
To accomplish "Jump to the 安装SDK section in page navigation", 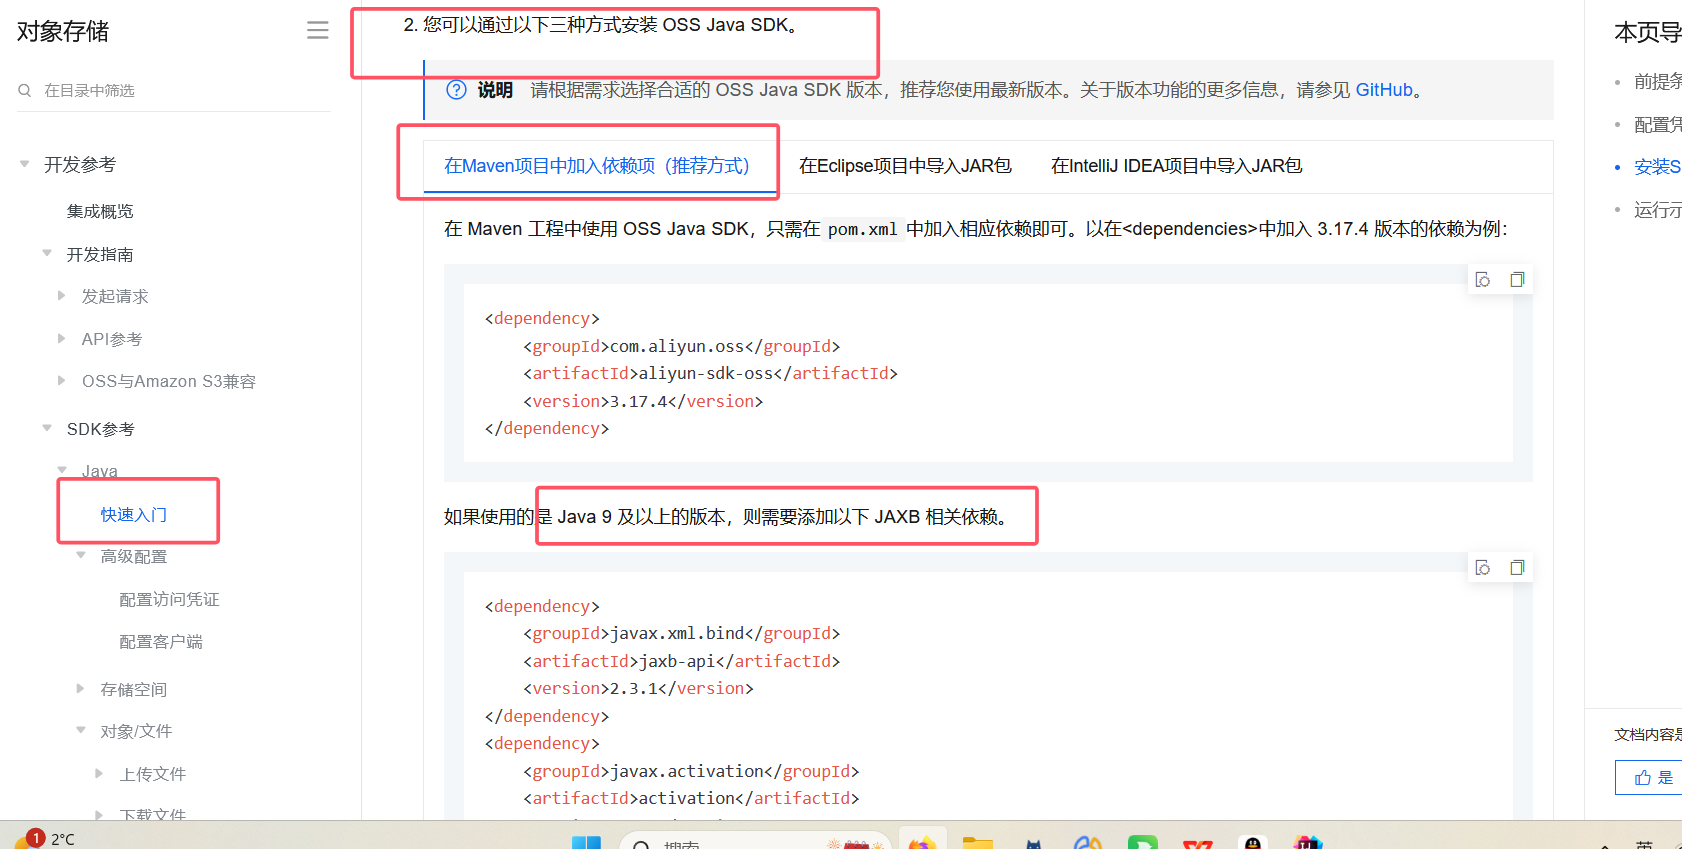I will [1657, 166].
